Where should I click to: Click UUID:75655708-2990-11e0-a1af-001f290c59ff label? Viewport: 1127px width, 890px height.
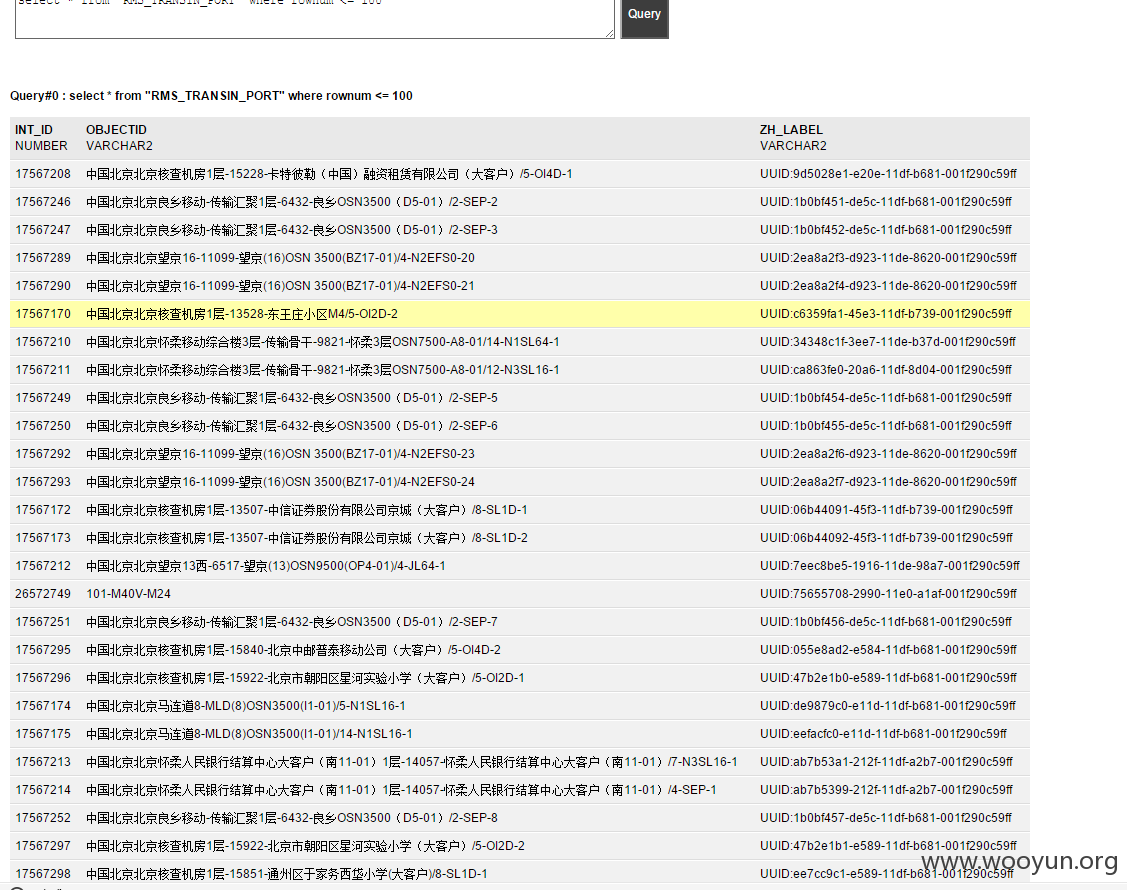(888, 595)
